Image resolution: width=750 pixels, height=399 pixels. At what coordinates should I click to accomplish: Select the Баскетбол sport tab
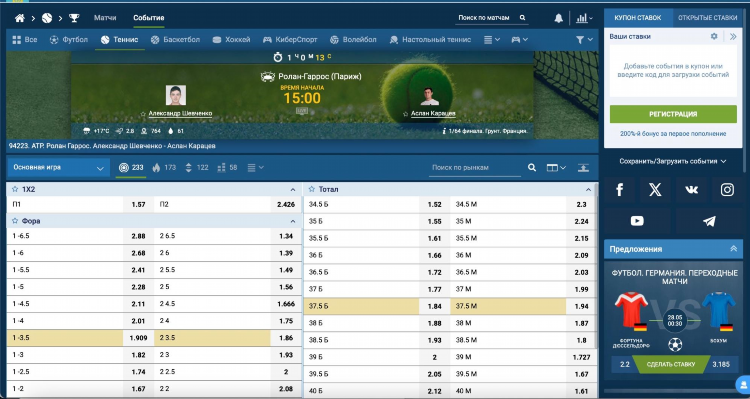175,40
